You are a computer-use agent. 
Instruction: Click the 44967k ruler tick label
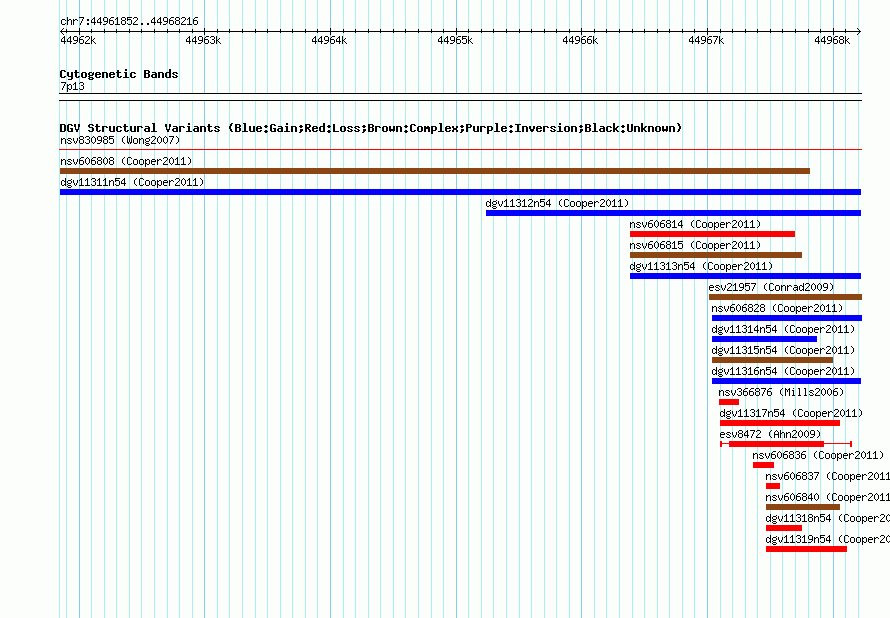click(706, 40)
